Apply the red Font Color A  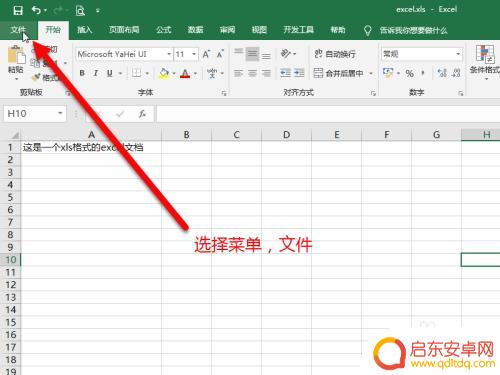(x=185, y=73)
